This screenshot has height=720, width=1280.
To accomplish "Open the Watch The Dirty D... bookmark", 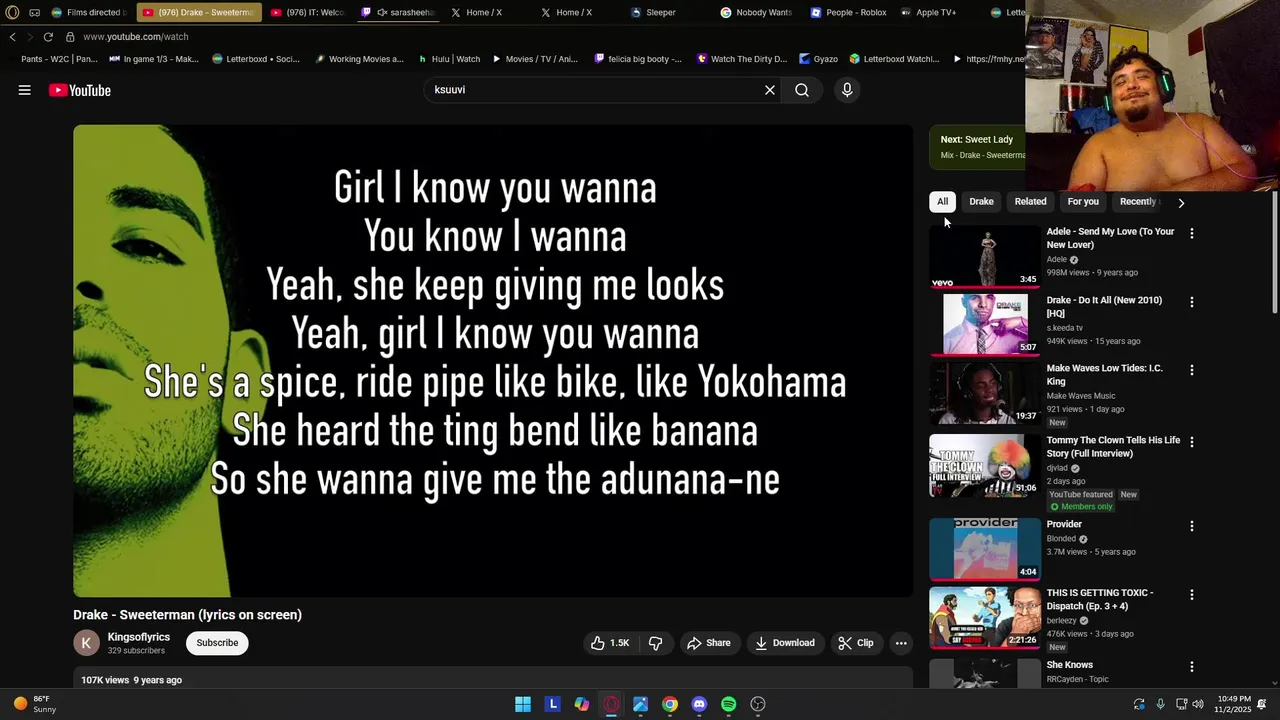I will click(x=741, y=59).
